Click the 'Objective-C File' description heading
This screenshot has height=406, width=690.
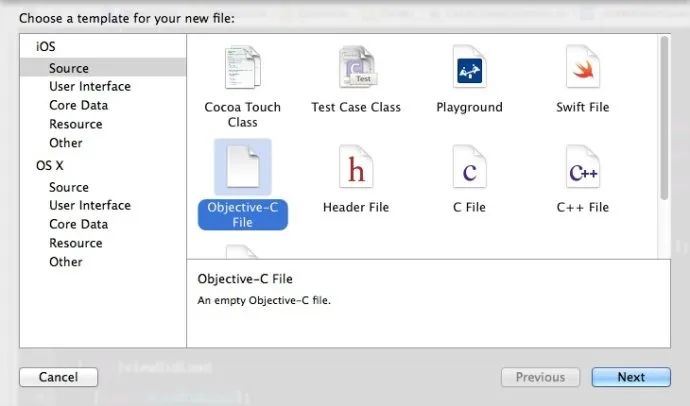tap(245, 279)
